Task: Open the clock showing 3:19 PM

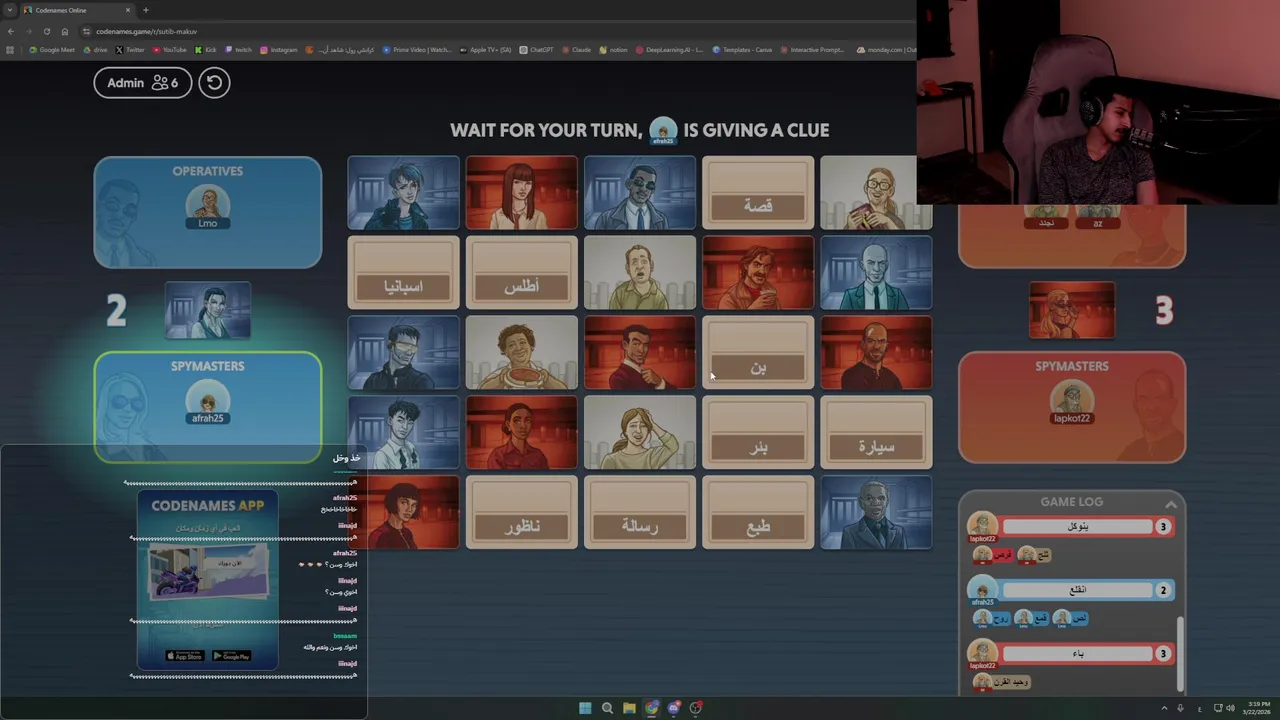Action: pos(1256,708)
